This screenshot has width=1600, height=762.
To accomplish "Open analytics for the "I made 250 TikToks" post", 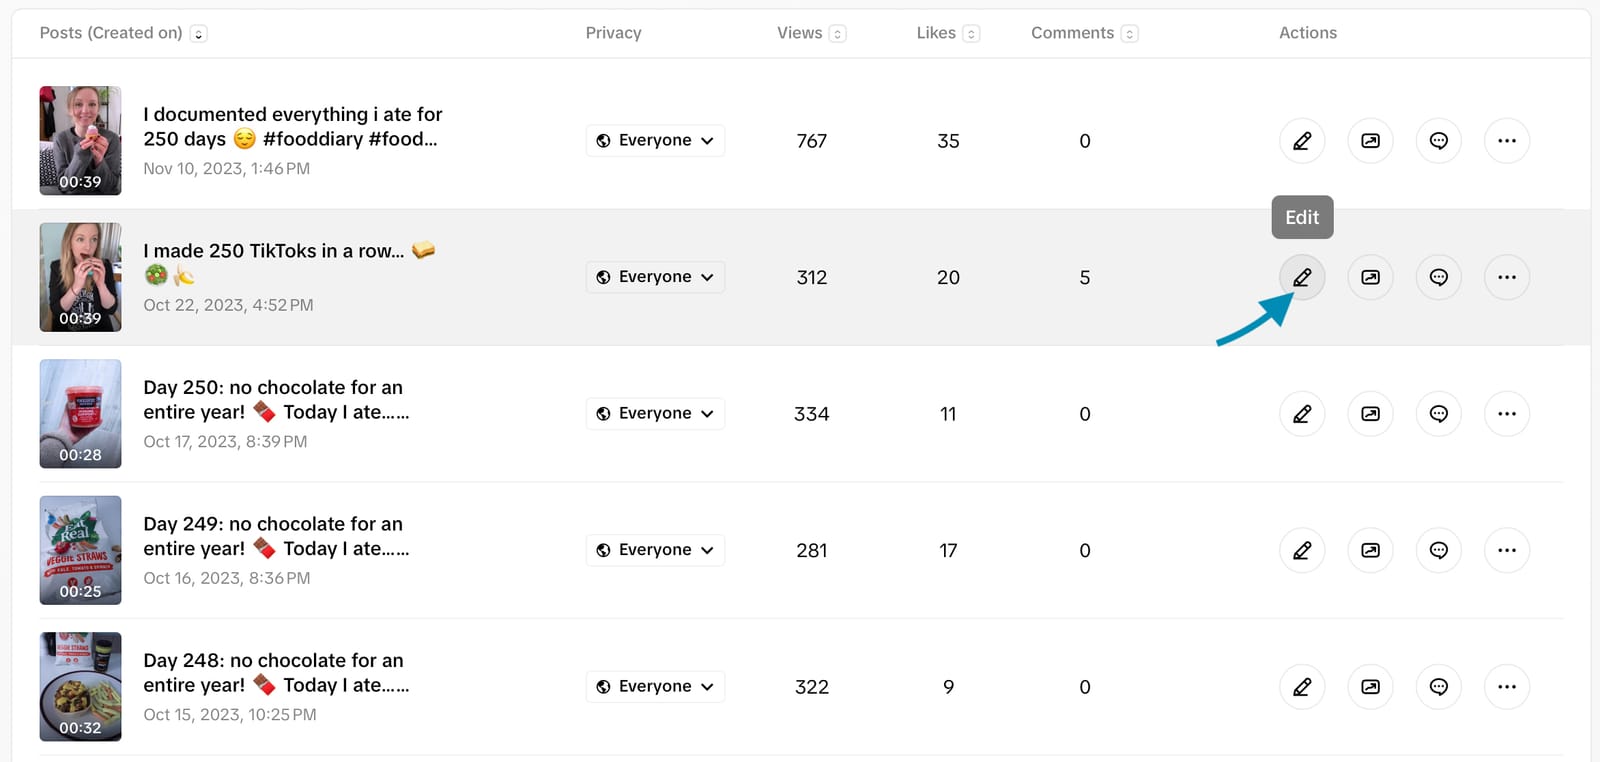I will [x=1370, y=277].
